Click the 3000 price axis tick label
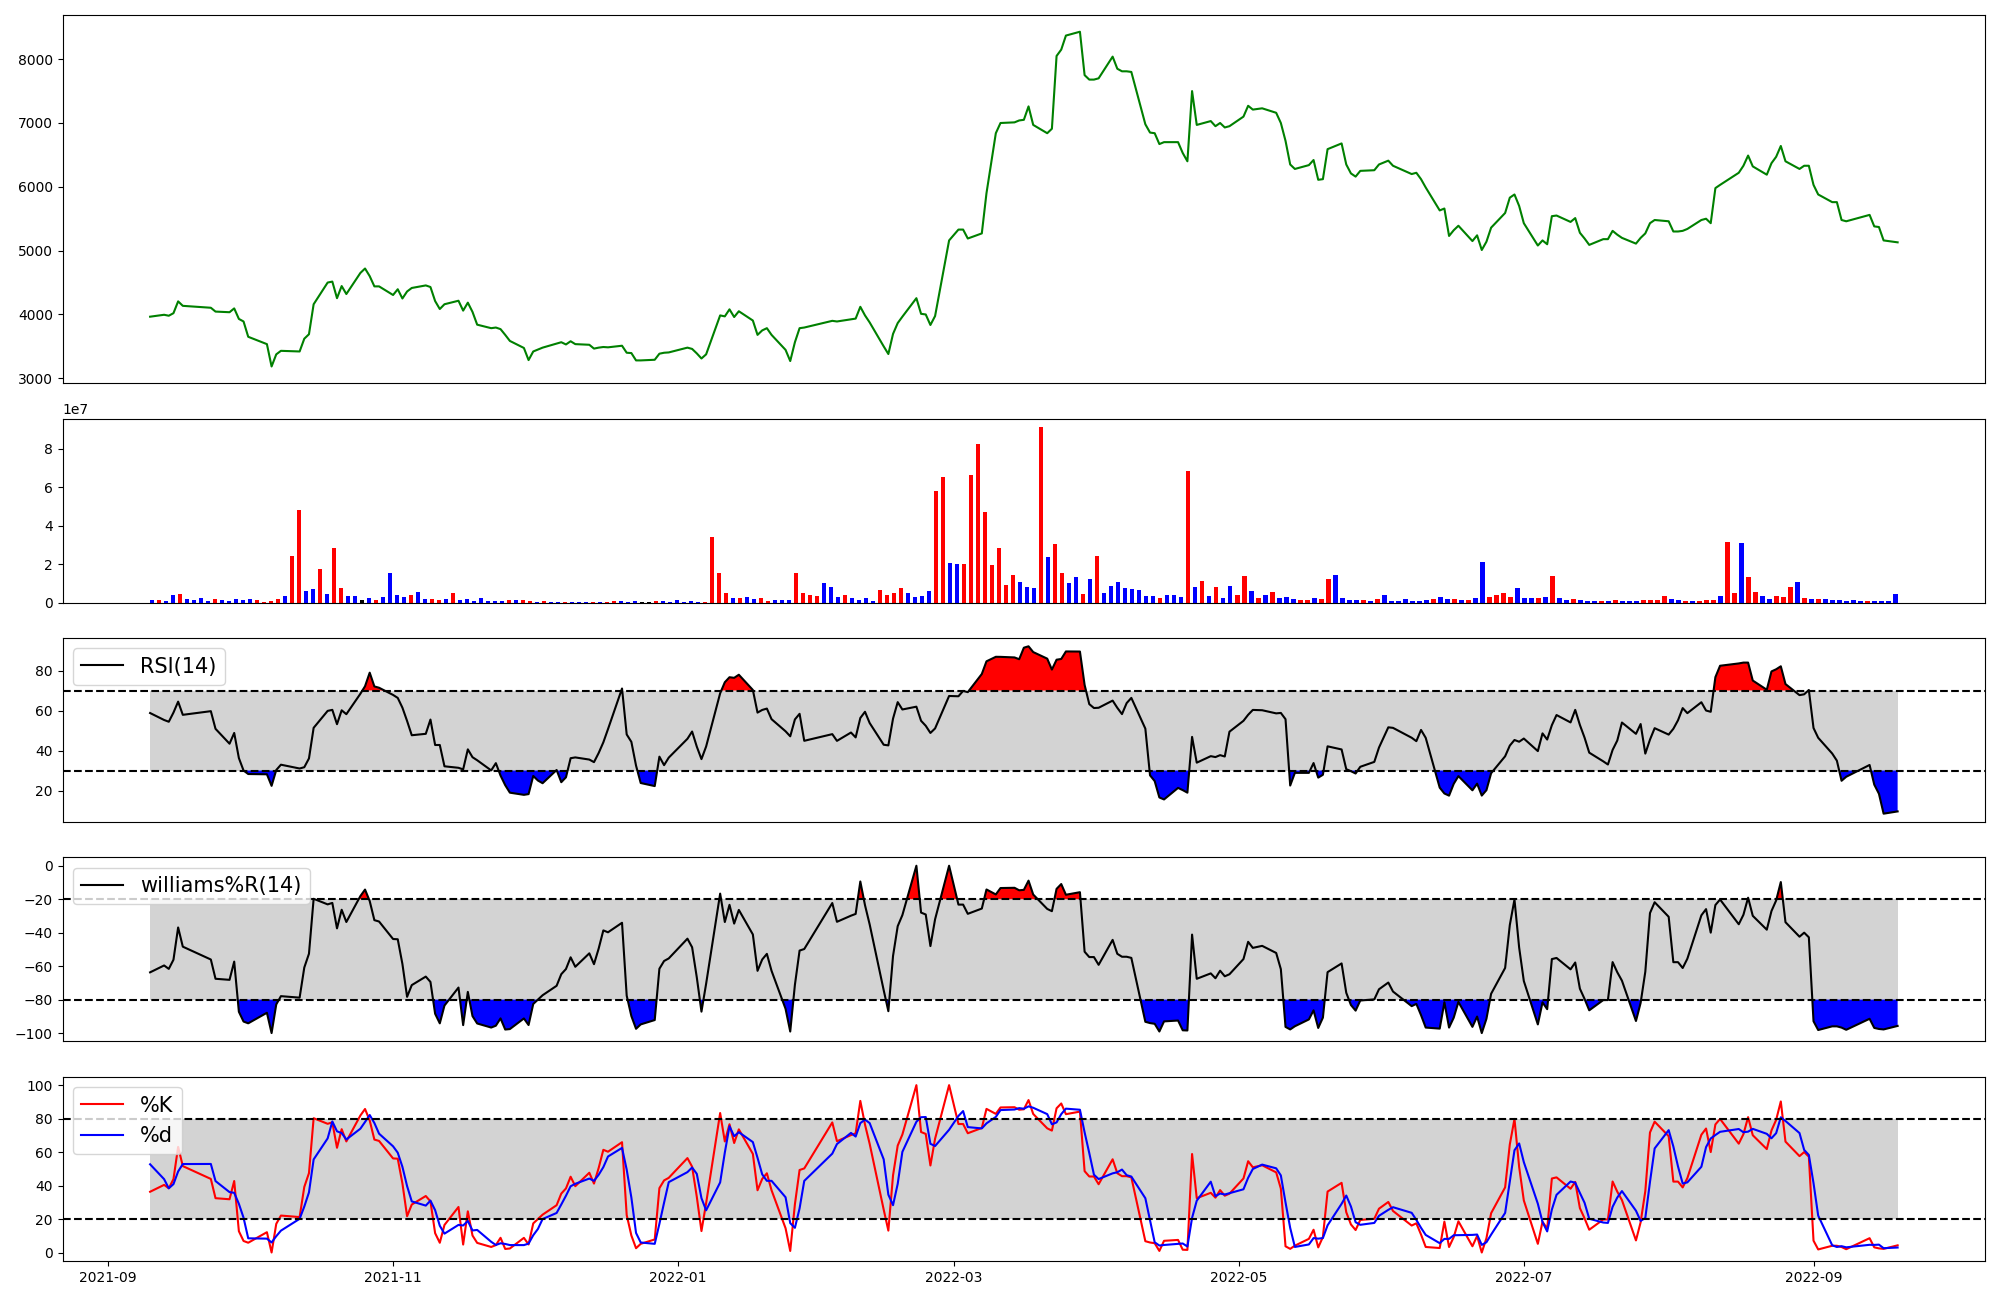The width and height of the screenshot is (2000, 1300). 37,379
